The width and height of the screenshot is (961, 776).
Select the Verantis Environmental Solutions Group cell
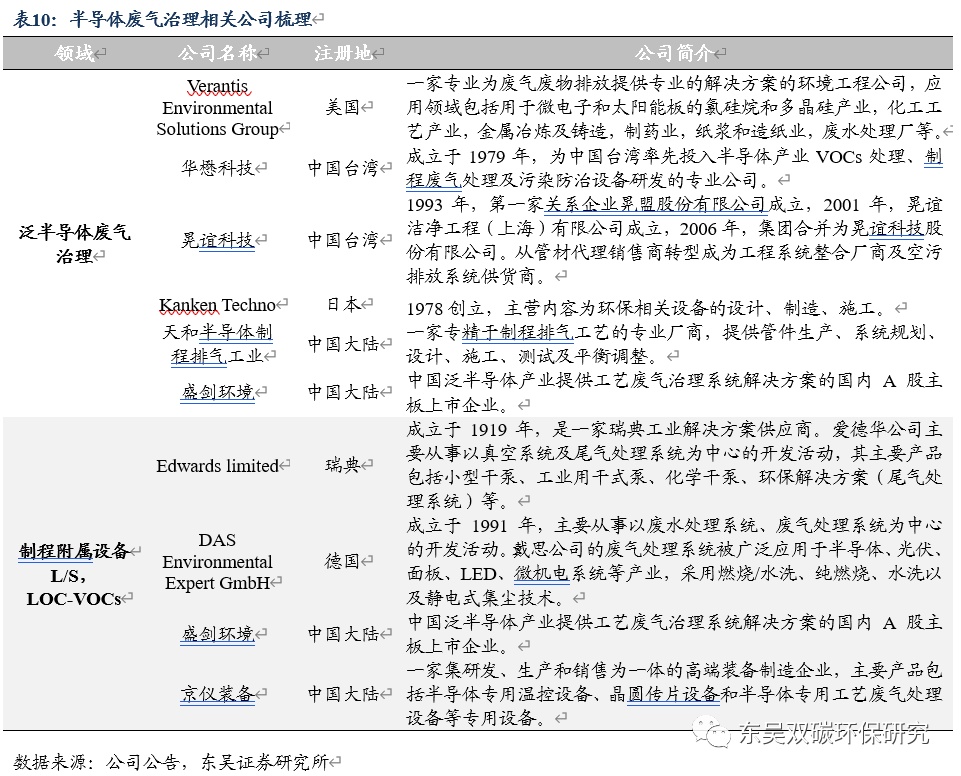point(218,107)
